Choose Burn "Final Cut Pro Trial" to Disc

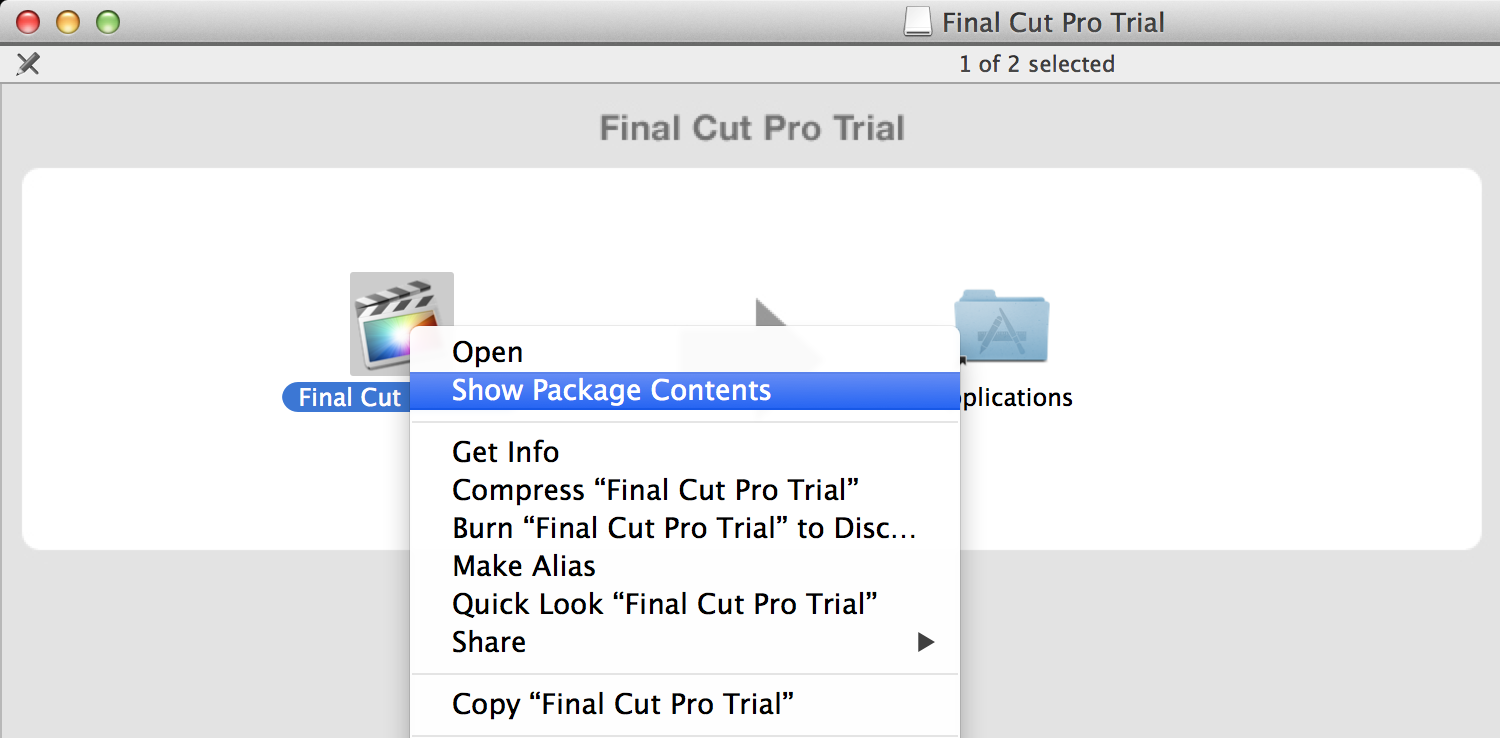tap(685, 528)
